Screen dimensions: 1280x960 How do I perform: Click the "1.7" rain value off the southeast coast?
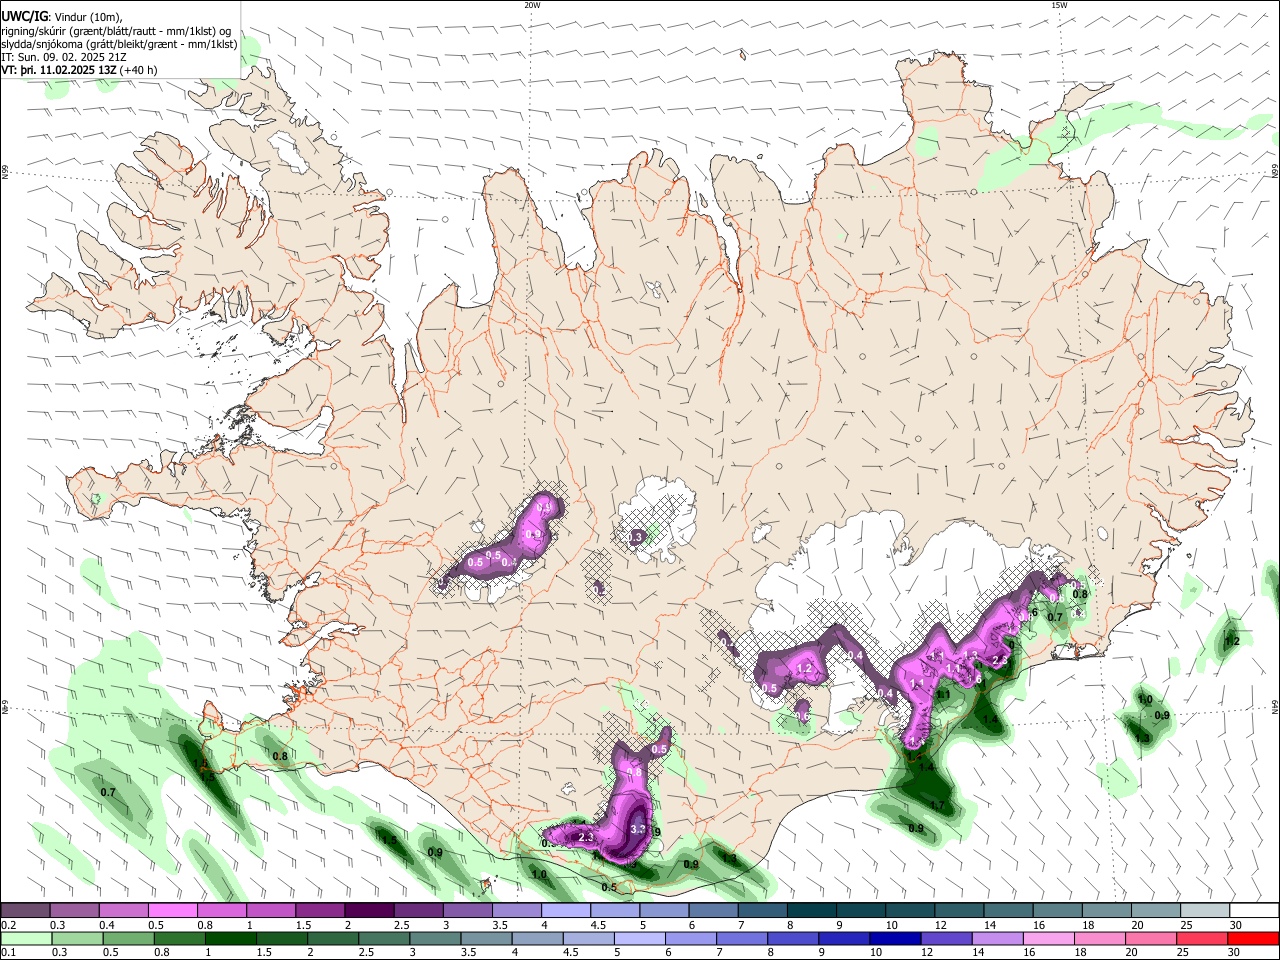937,805
